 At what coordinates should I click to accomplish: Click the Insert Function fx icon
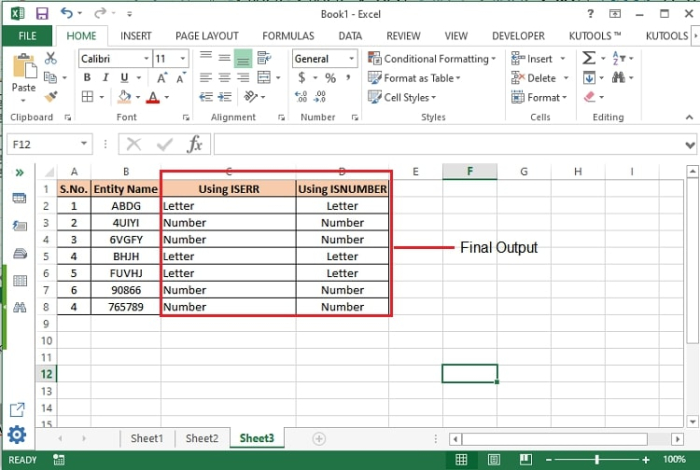coord(195,145)
